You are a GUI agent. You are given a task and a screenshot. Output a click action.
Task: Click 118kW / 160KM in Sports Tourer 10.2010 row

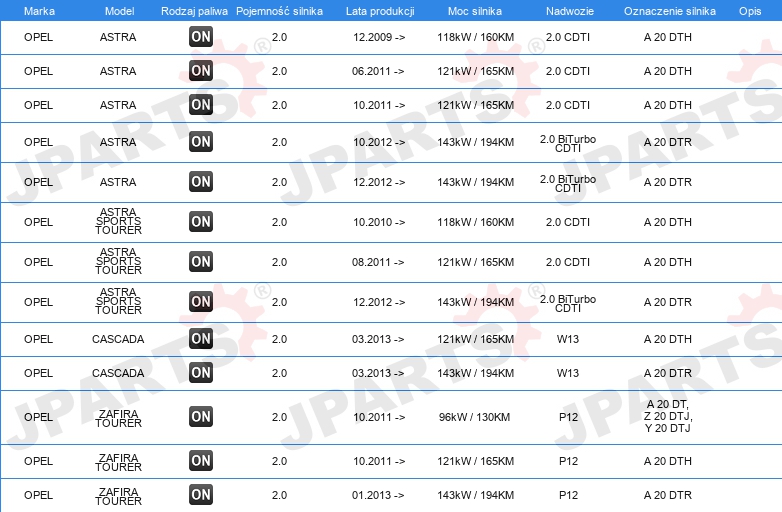pyautogui.click(x=475, y=222)
